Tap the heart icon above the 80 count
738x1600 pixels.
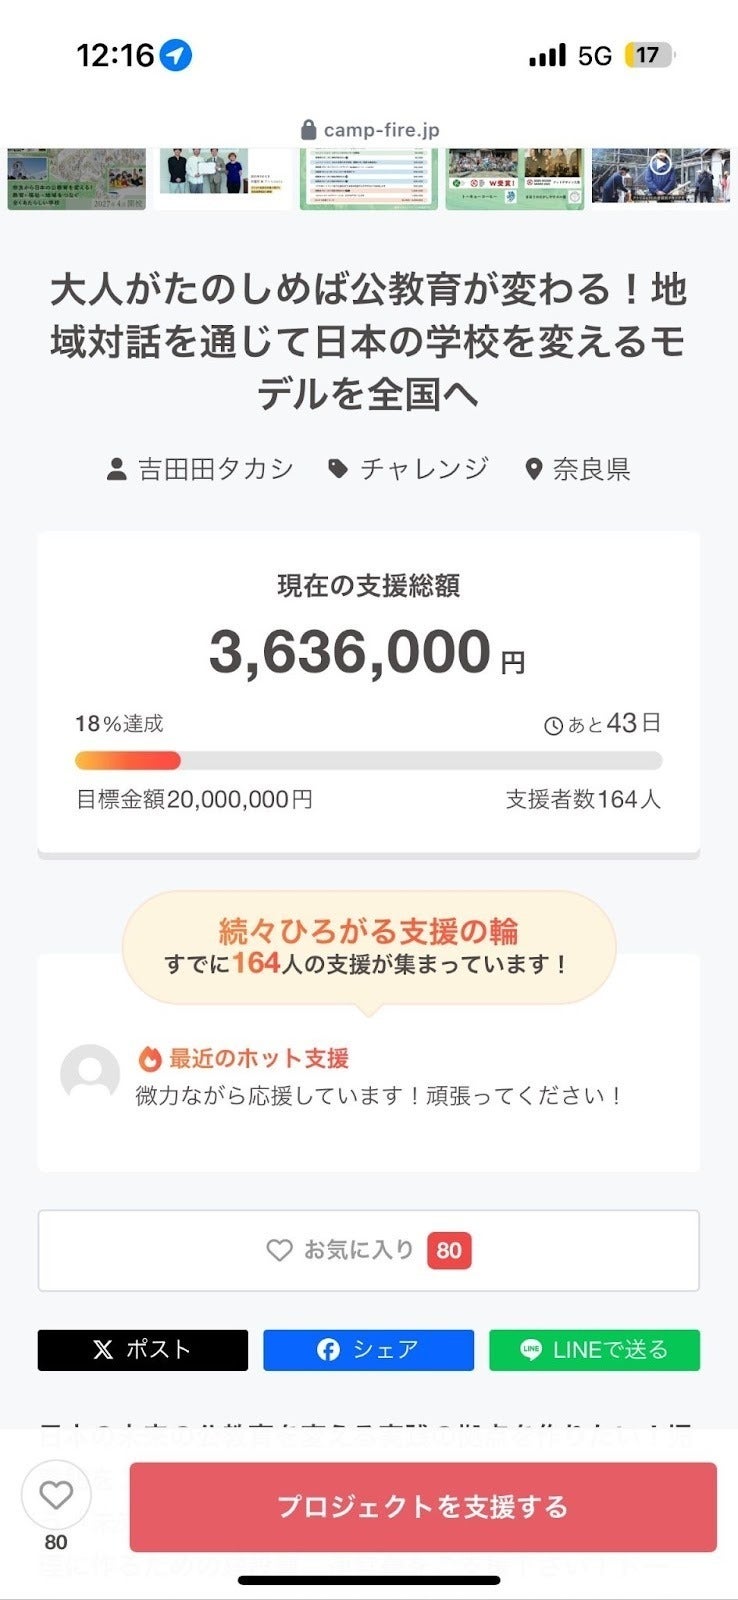[x=56, y=1495]
